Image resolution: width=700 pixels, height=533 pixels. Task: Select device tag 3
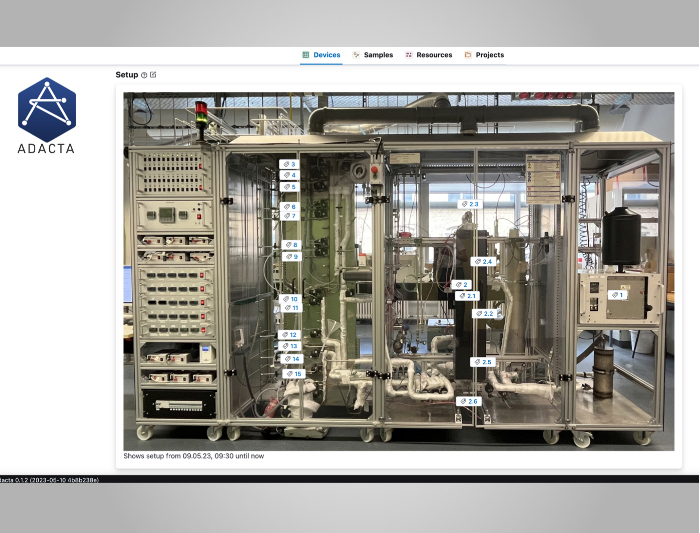pos(289,164)
